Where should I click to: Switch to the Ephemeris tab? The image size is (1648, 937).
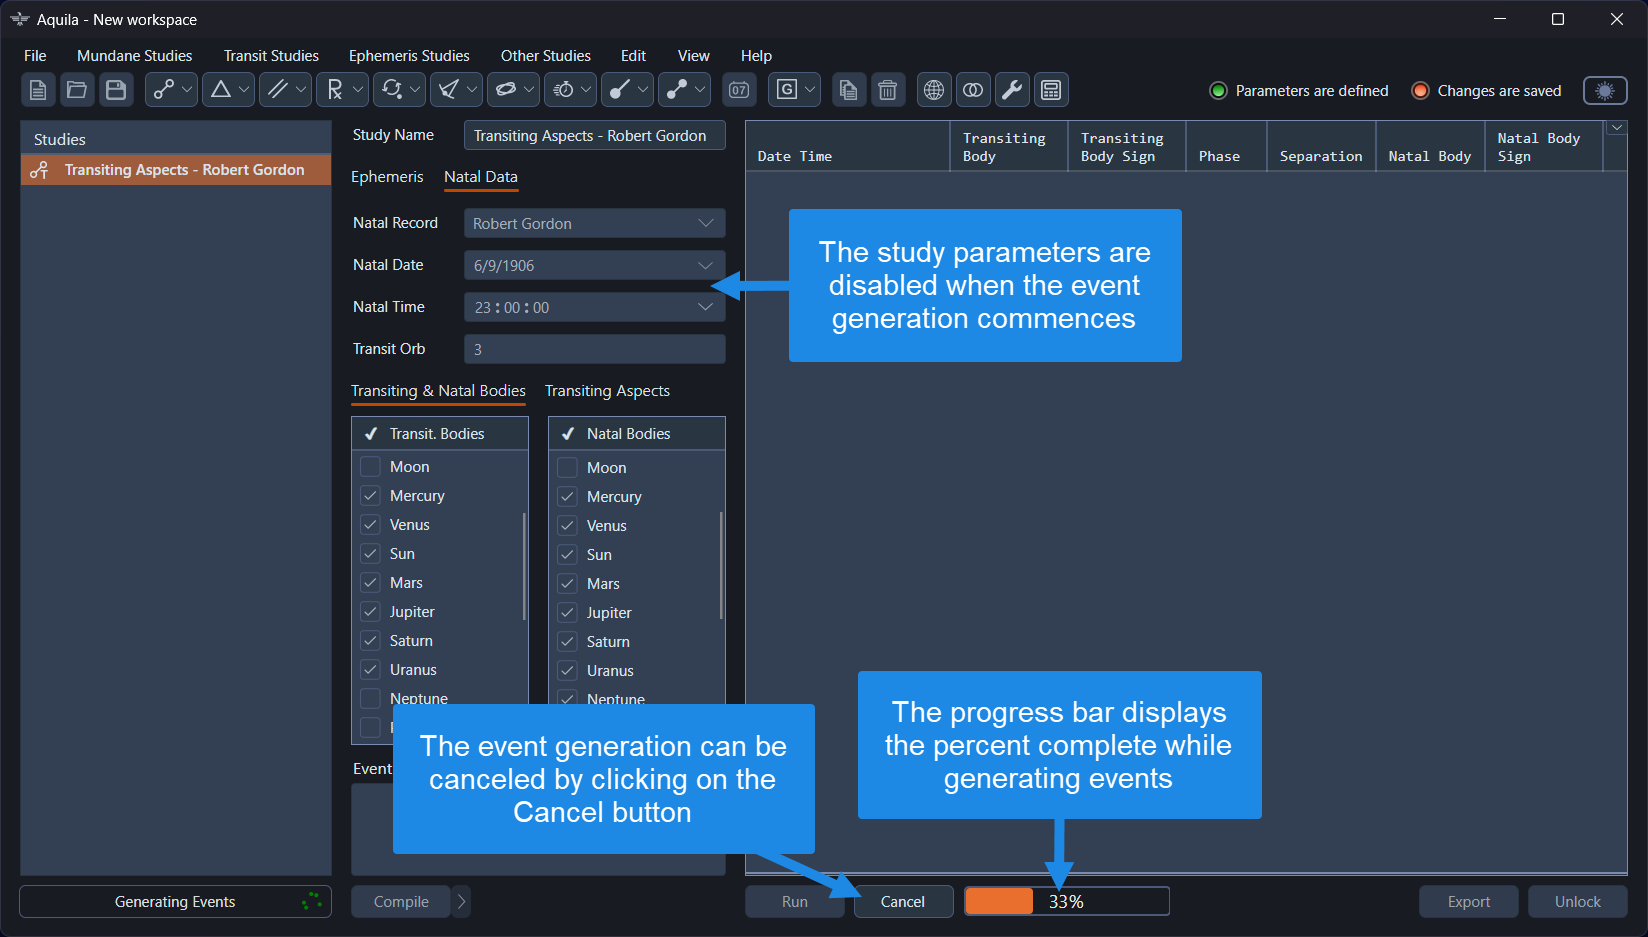[x=387, y=177]
